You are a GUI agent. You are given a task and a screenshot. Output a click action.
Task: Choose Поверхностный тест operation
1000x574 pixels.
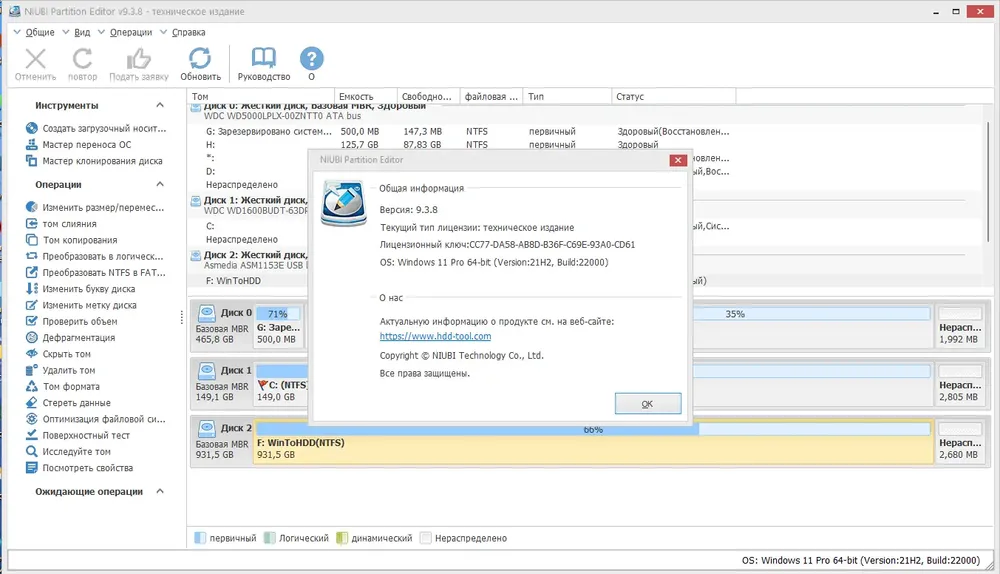(x=78, y=435)
